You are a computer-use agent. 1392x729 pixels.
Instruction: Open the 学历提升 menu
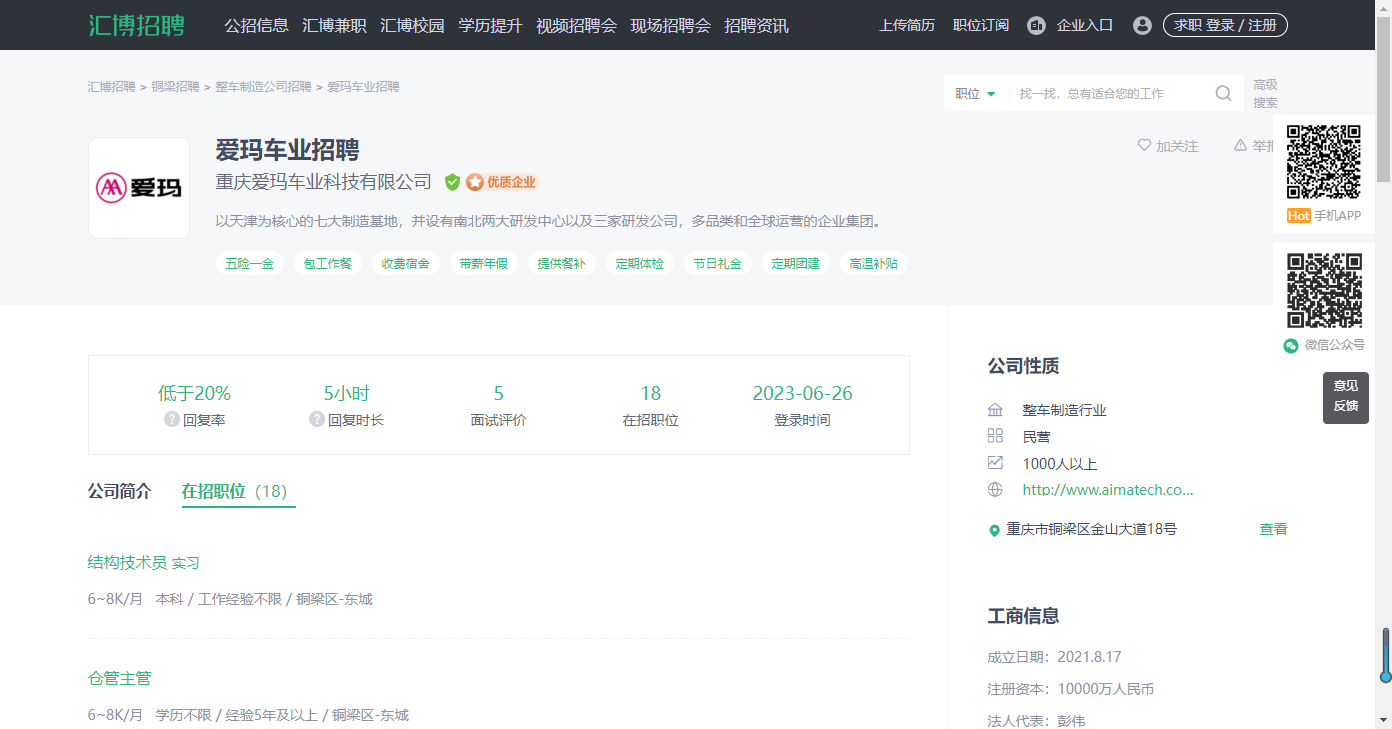[x=490, y=25]
